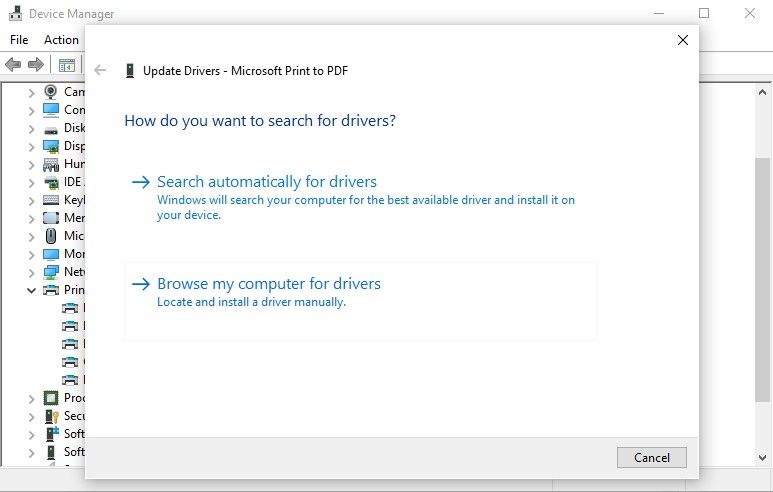Select the camera device icon
The image size is (773, 492).
point(50,92)
